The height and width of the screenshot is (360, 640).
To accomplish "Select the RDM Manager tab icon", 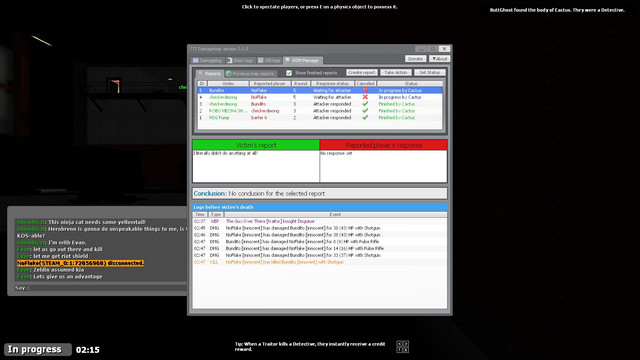I will click(x=288, y=60).
